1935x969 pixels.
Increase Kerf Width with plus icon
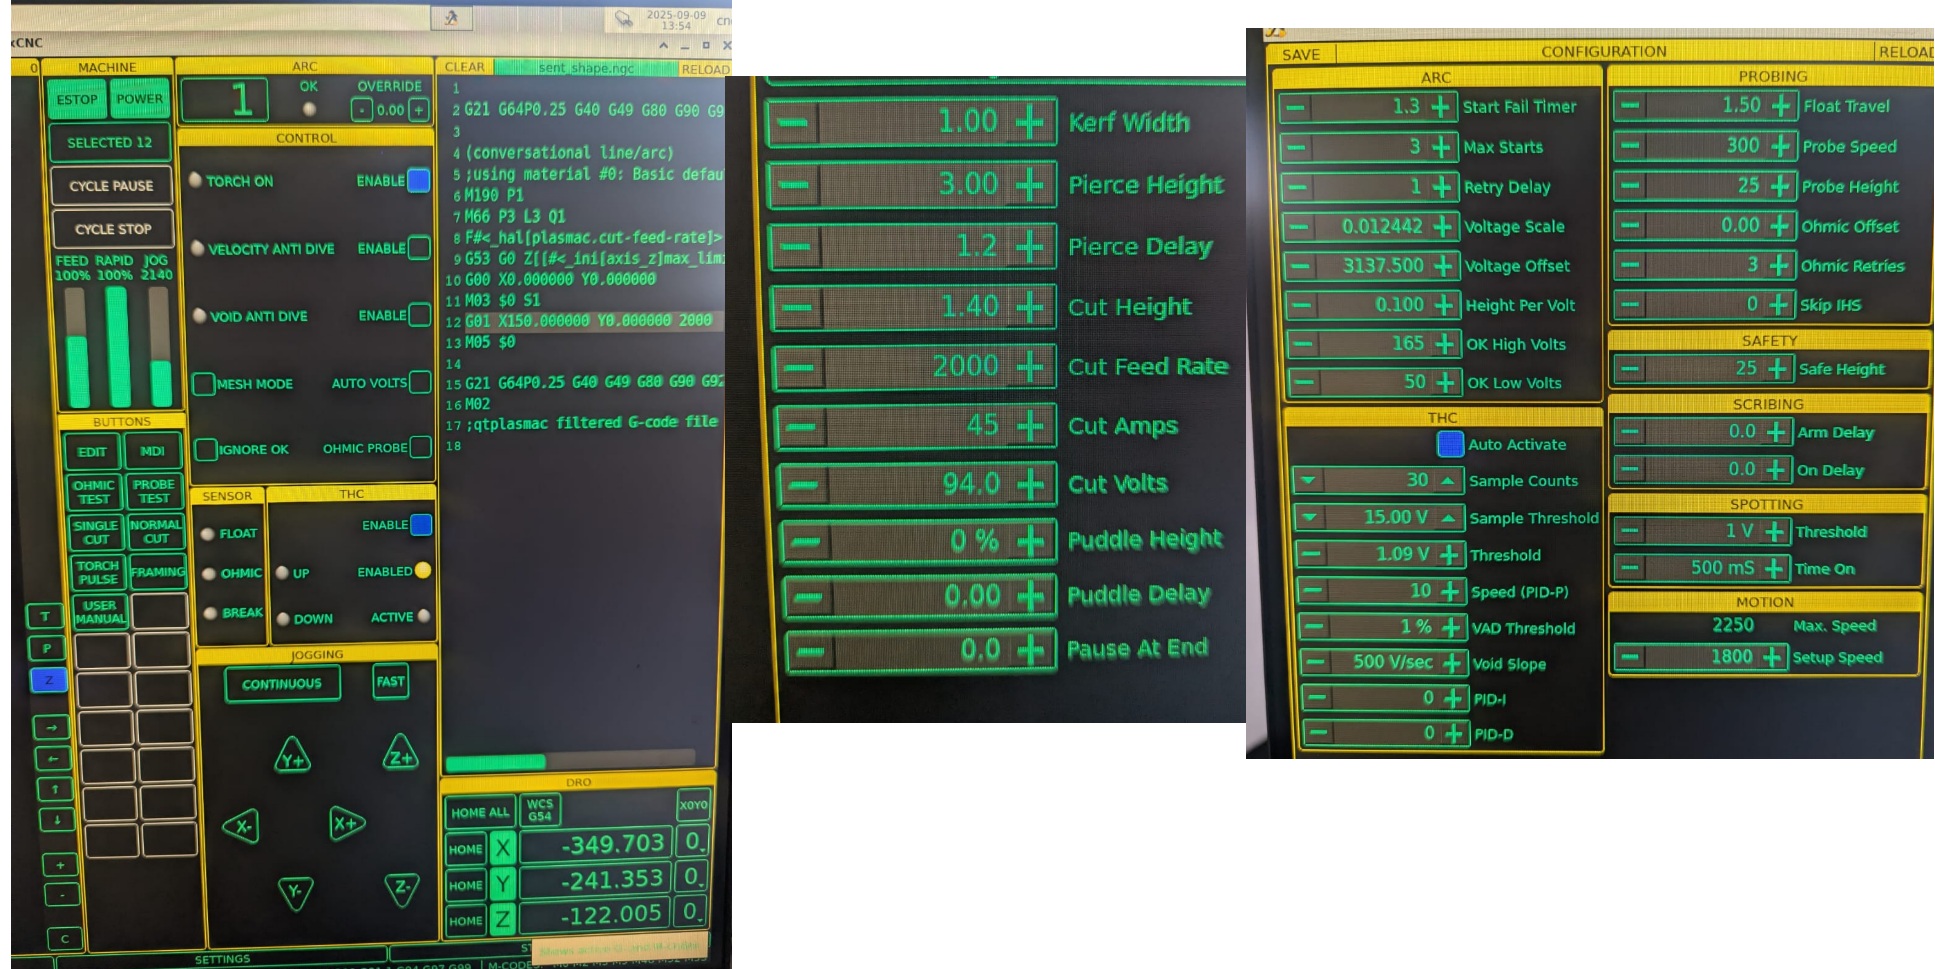pyautogui.click(x=1030, y=122)
